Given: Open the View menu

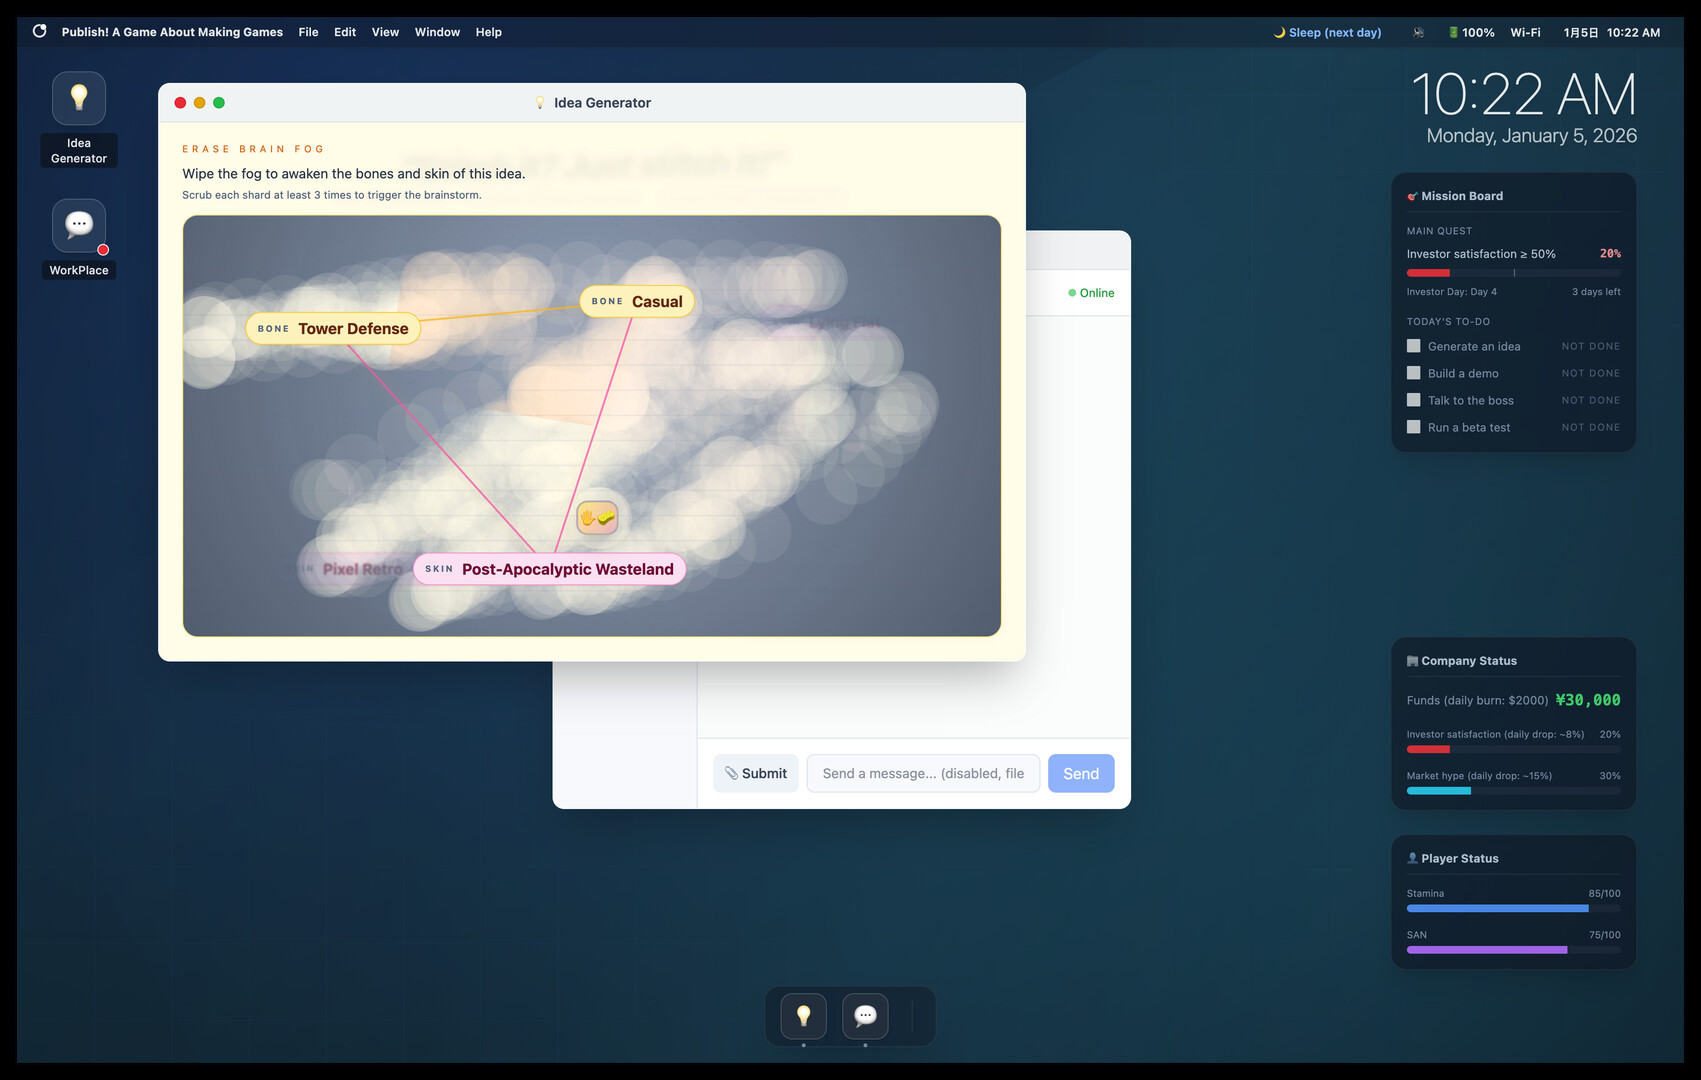Looking at the screenshot, I should click(385, 31).
